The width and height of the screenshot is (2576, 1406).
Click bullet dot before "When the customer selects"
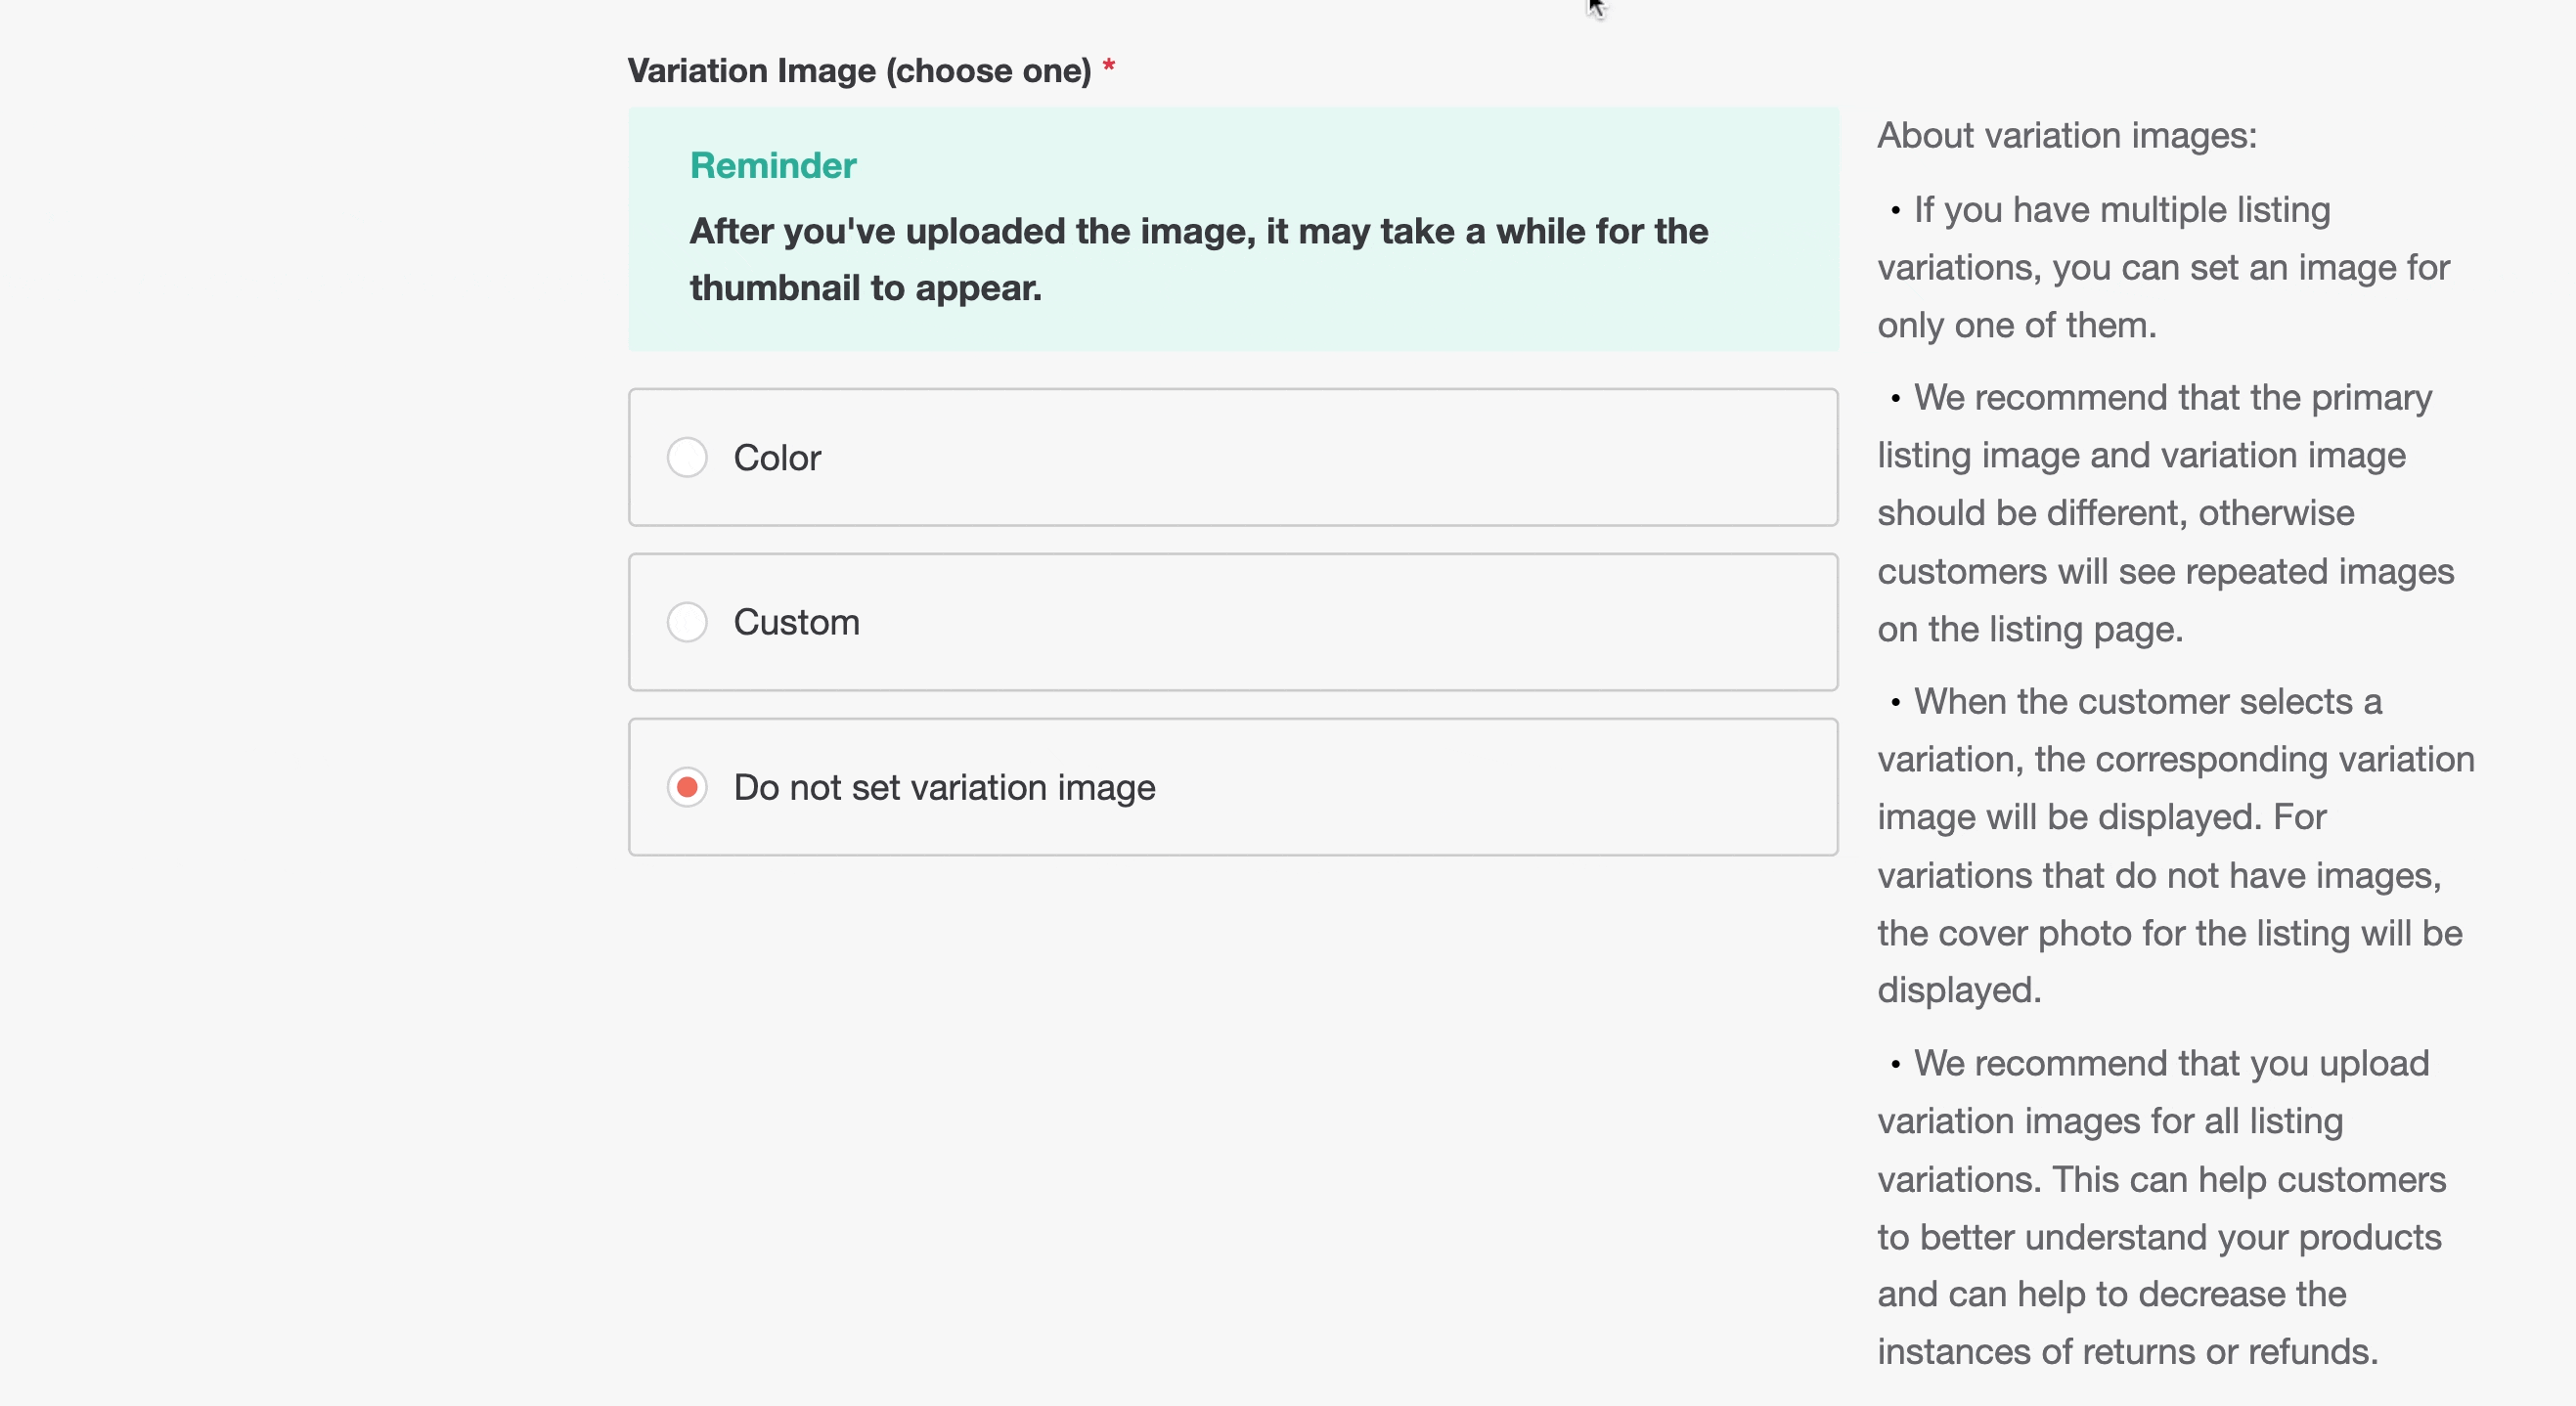coord(1895,703)
